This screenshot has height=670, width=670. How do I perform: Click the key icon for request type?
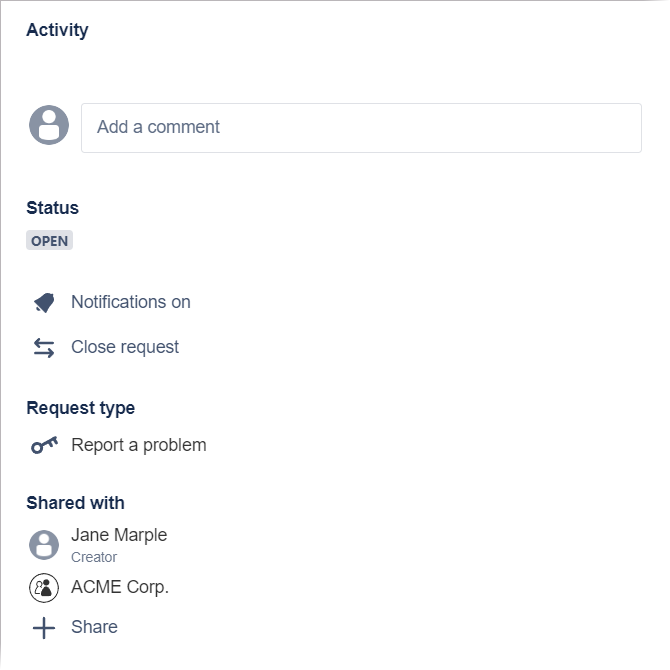44,445
